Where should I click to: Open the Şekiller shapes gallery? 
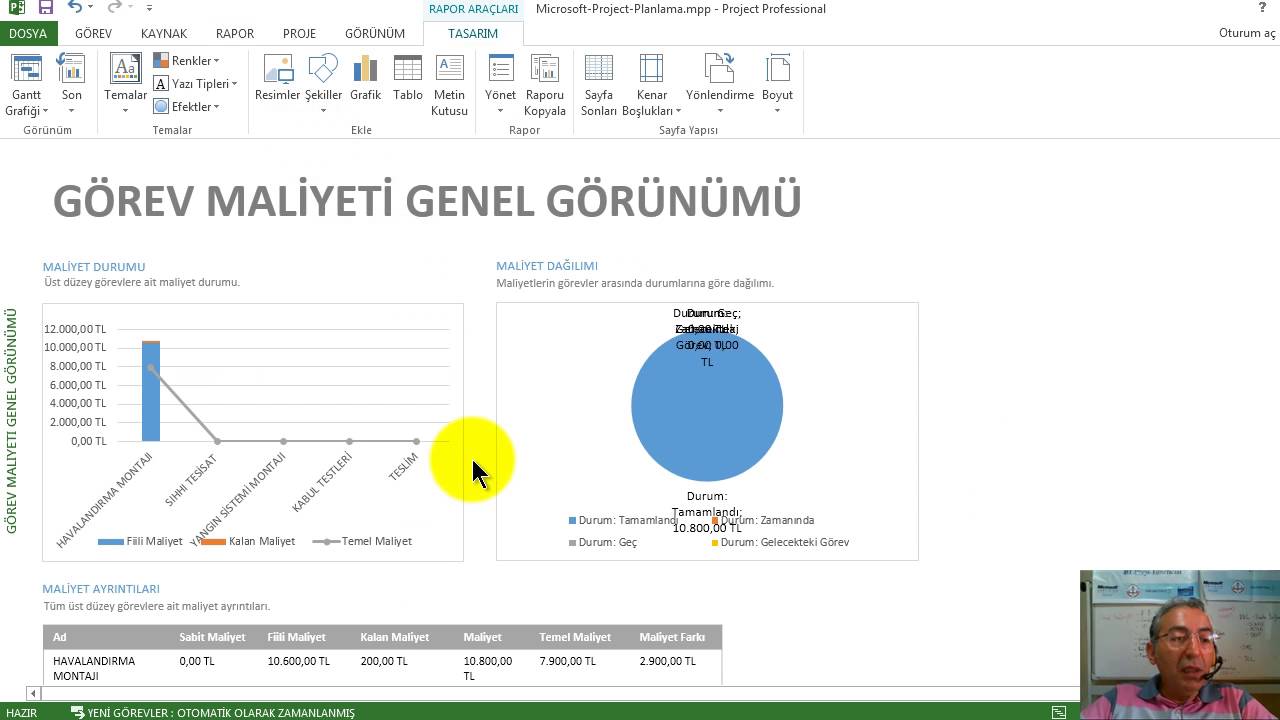click(x=323, y=85)
